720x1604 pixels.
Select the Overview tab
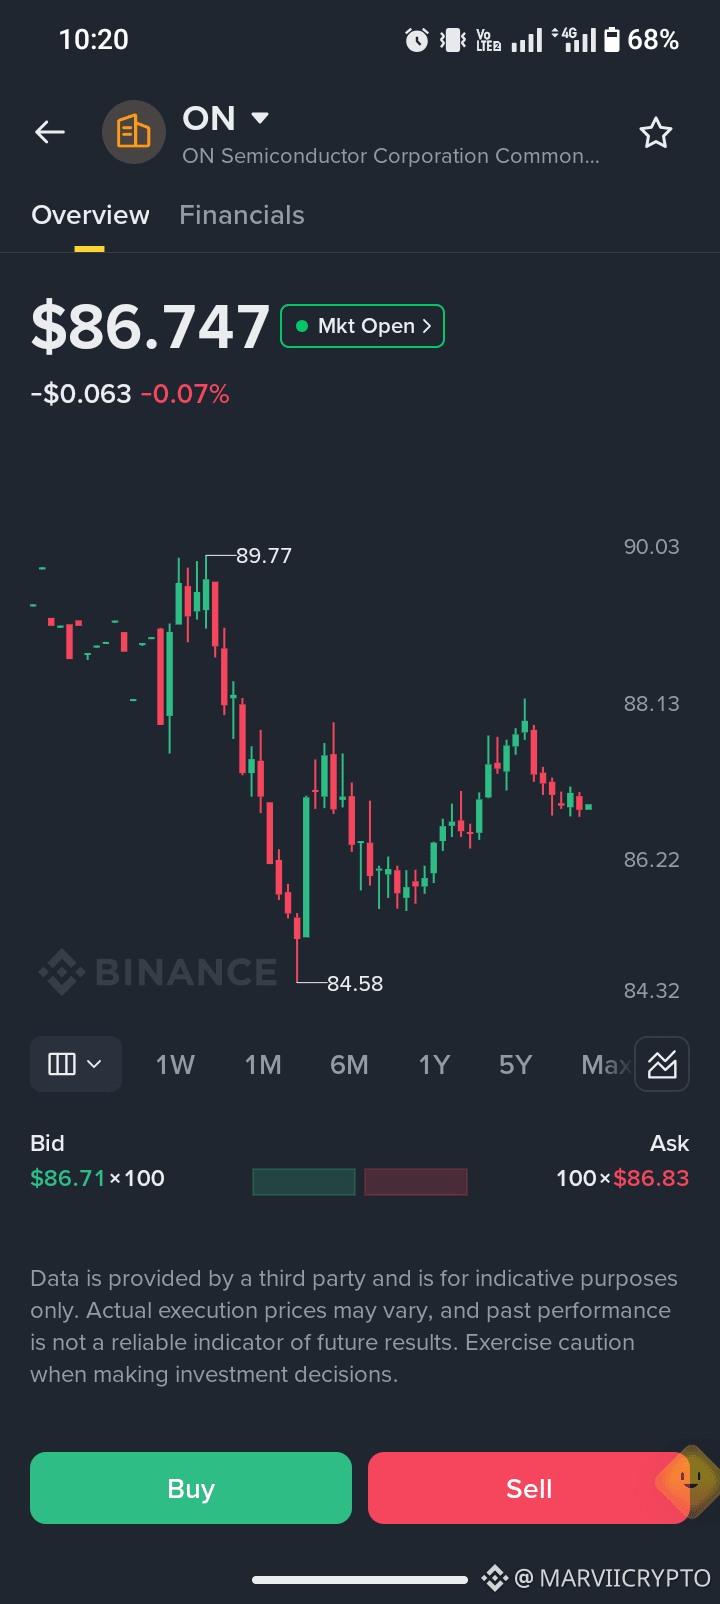point(90,215)
